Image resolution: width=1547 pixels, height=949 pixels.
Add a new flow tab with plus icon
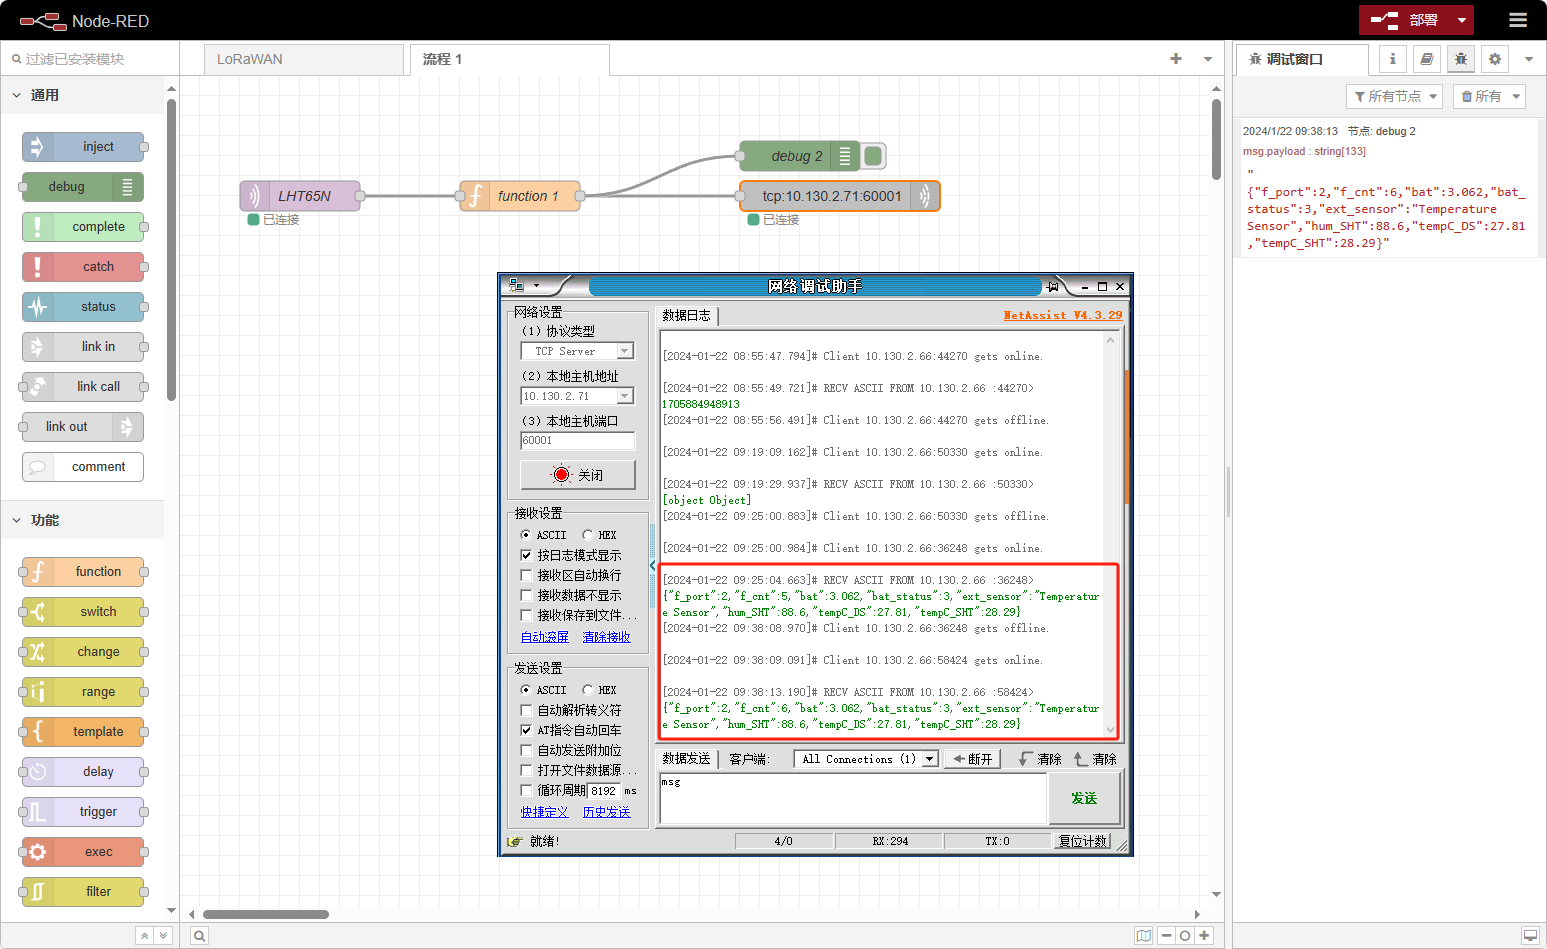point(1176,59)
